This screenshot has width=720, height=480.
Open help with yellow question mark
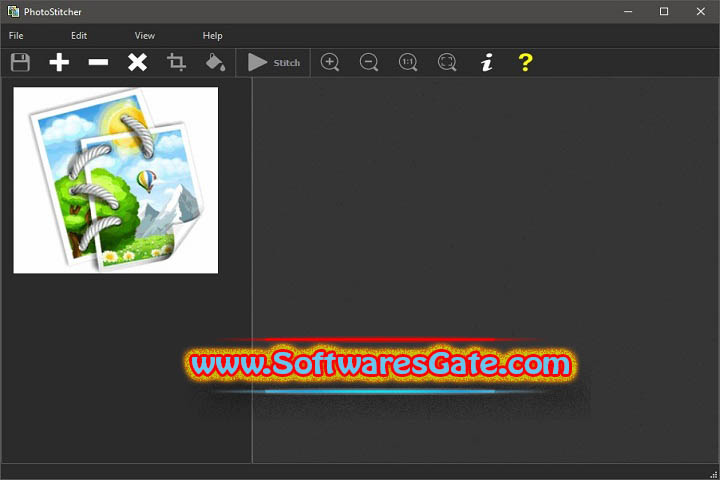tap(525, 62)
